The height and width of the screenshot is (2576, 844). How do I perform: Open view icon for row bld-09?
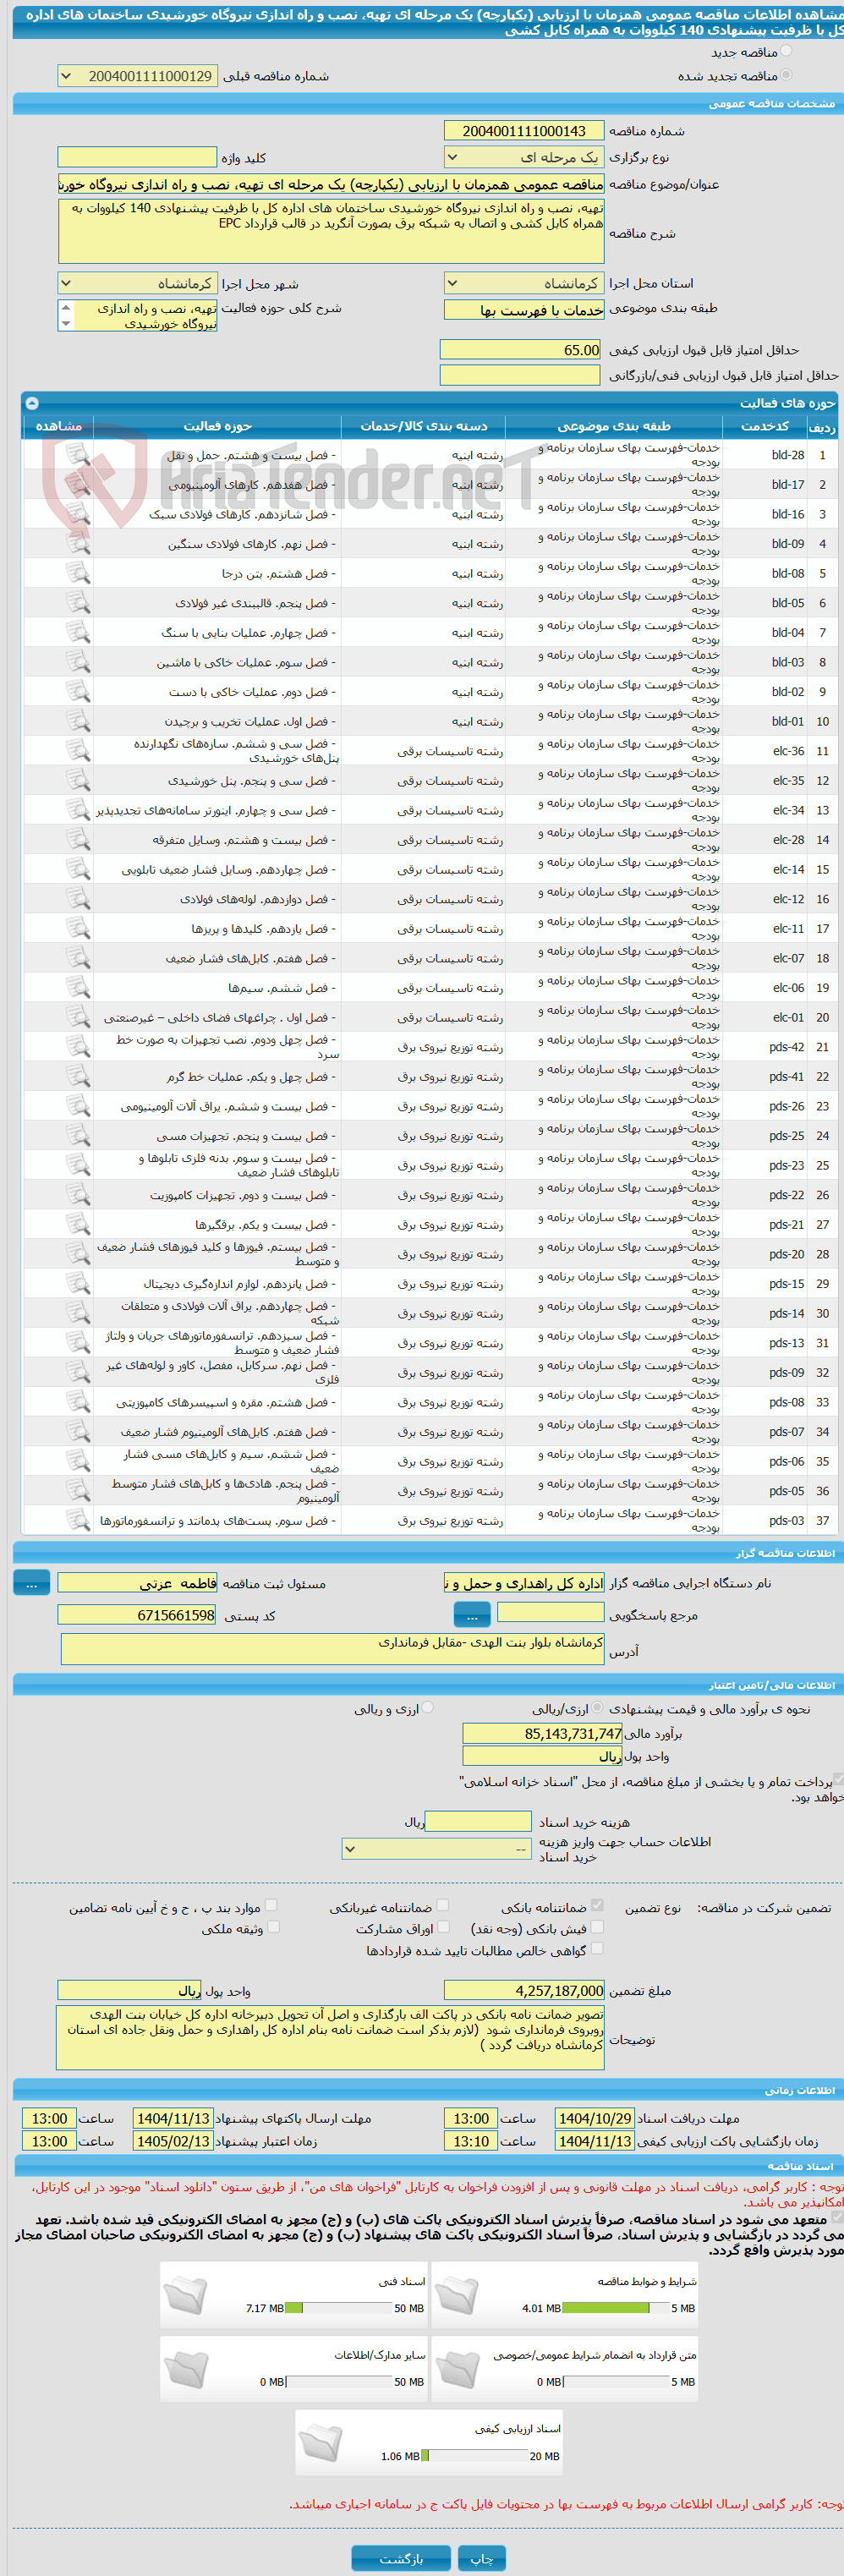point(78,544)
